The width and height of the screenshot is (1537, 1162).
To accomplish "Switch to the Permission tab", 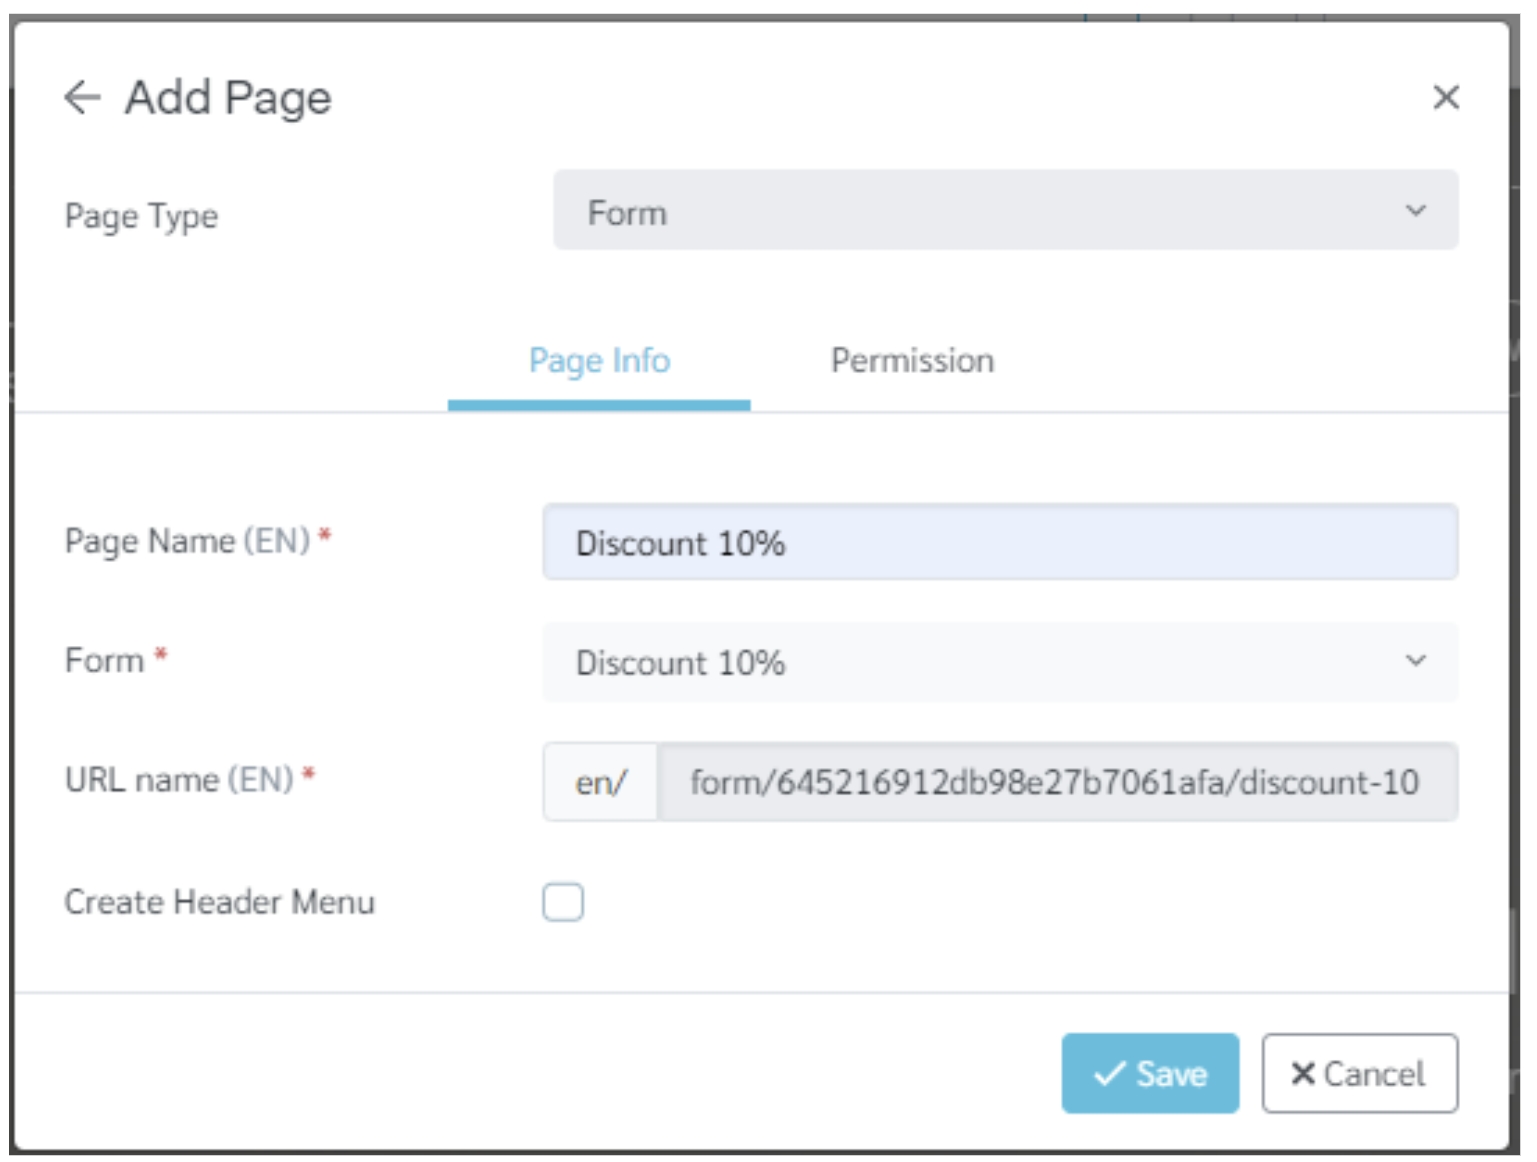I will 912,361.
